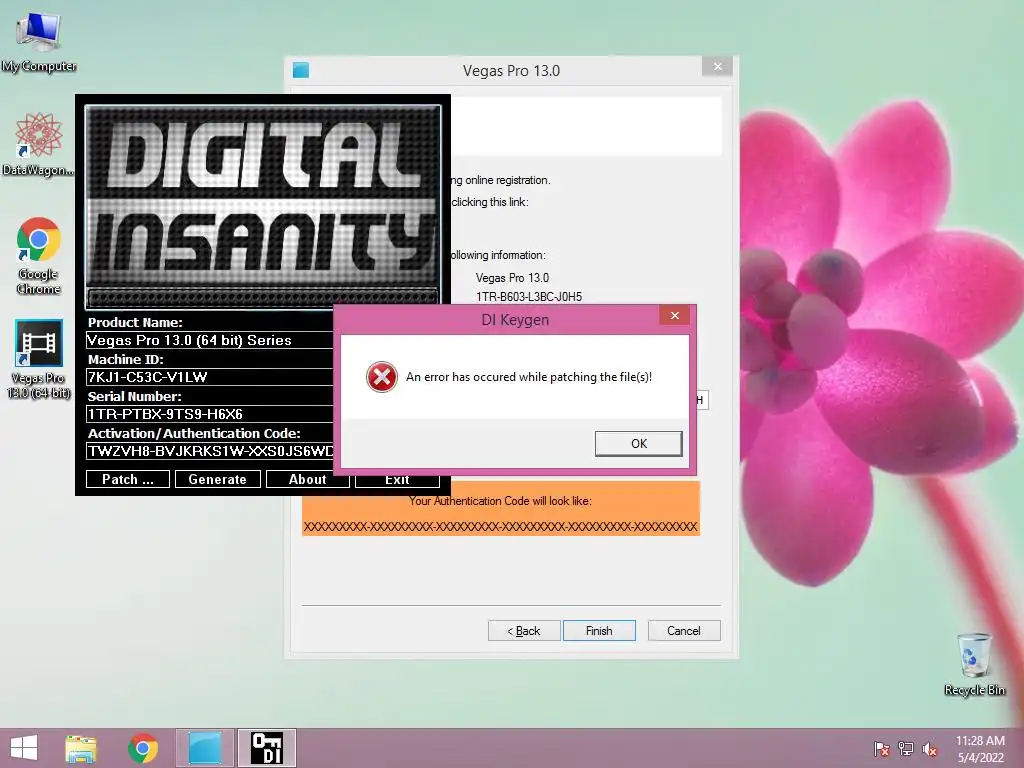This screenshot has height=768, width=1024.
Task: Open My Computer desktop icon
Action: click(39, 42)
